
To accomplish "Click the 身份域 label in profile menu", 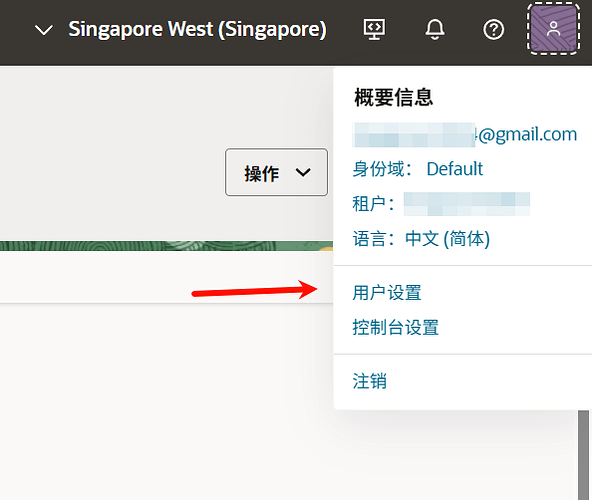I will (382, 169).
